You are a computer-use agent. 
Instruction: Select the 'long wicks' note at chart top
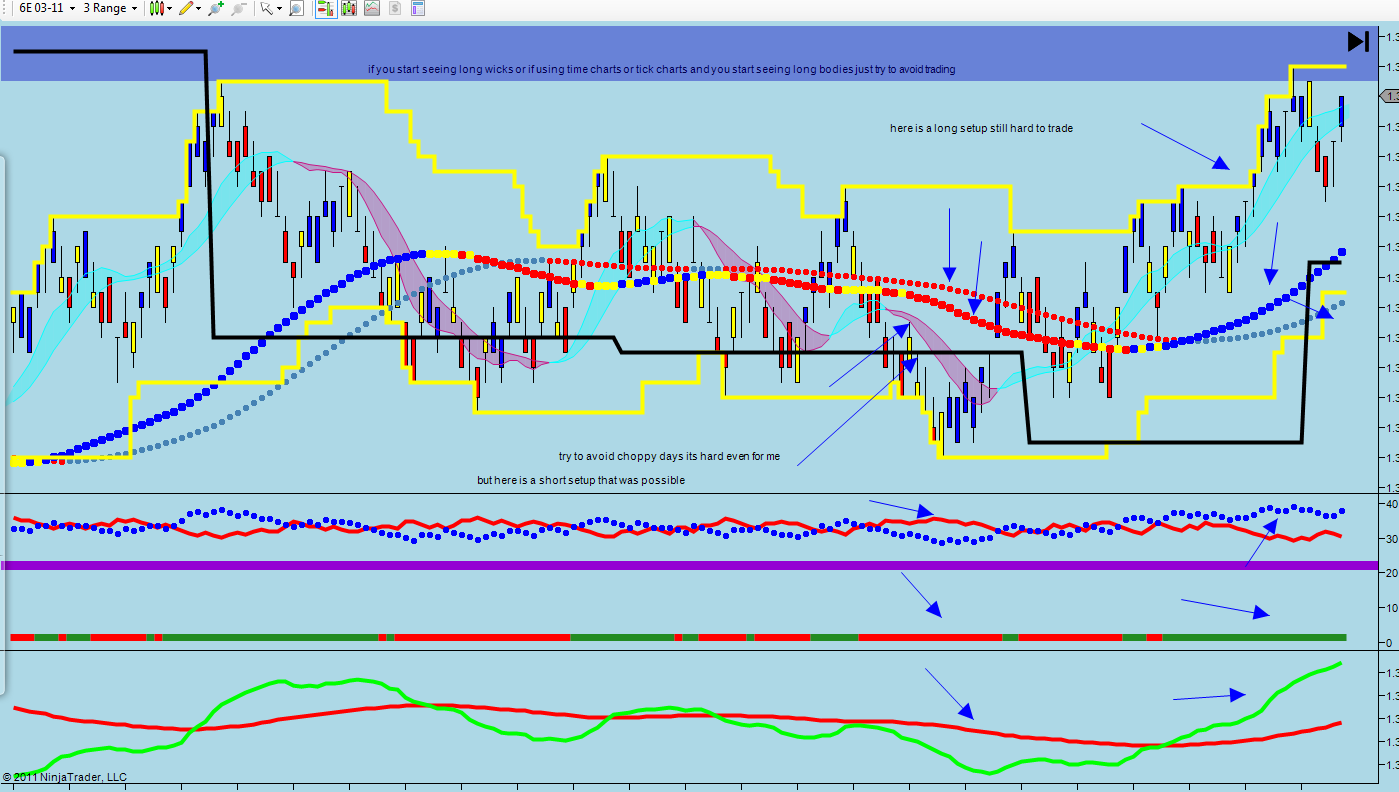pyautogui.click(x=661, y=70)
